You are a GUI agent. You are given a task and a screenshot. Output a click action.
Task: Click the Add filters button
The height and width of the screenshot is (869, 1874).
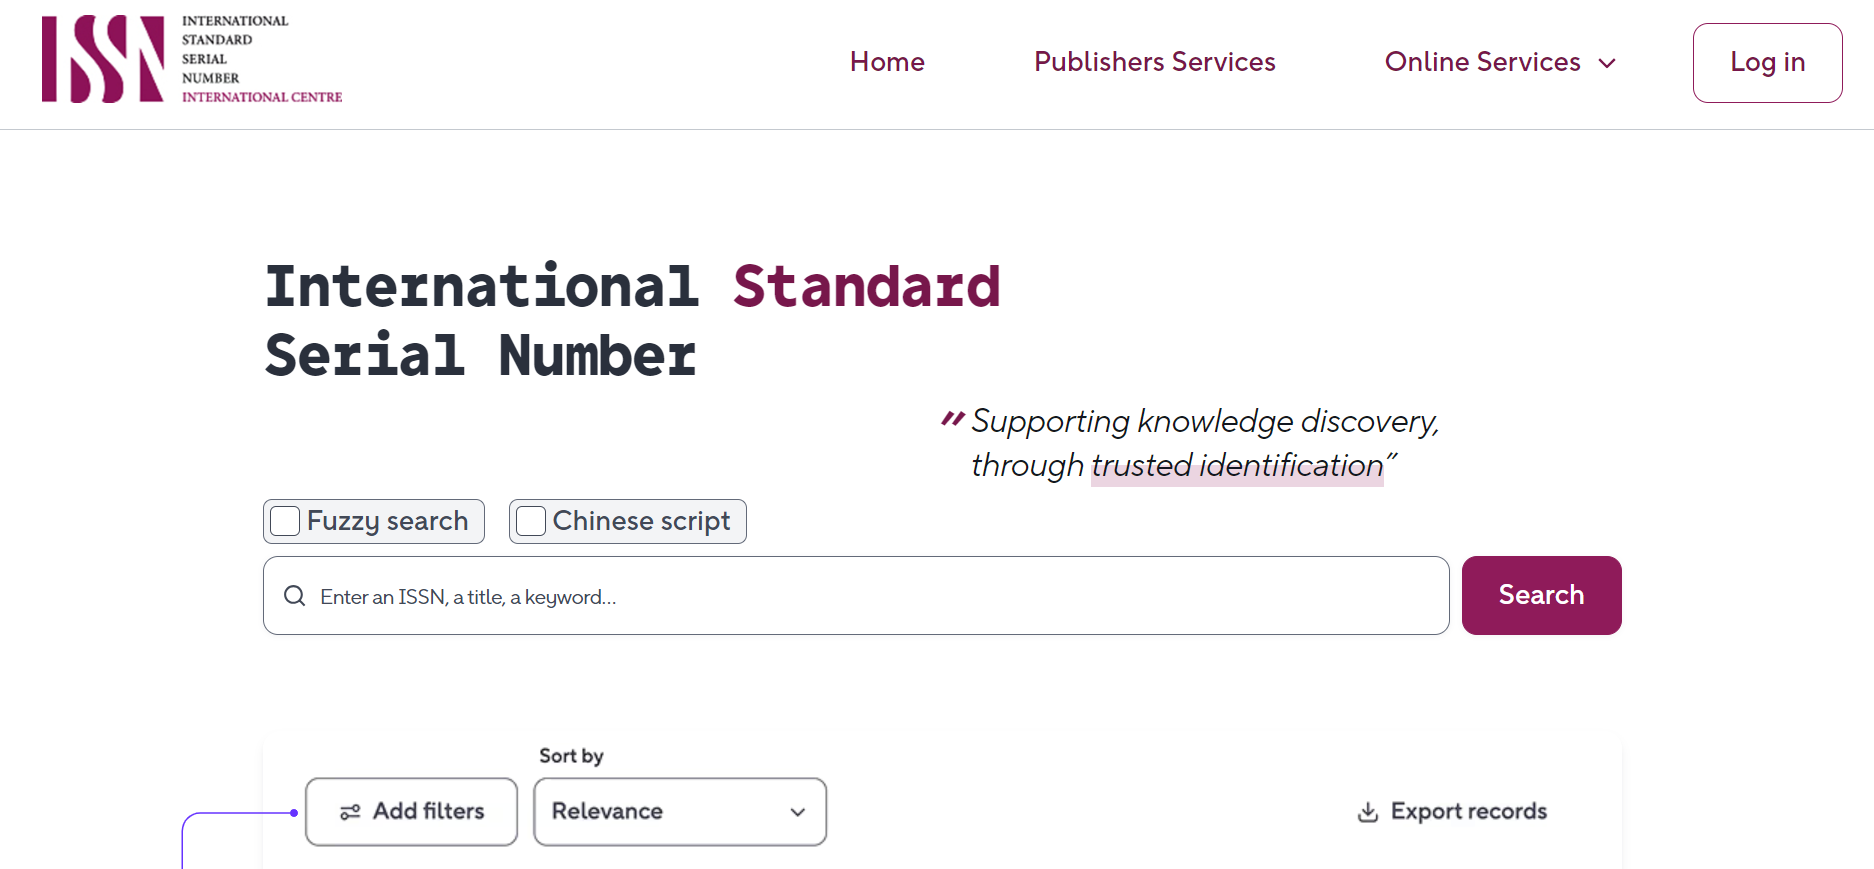[411, 812]
